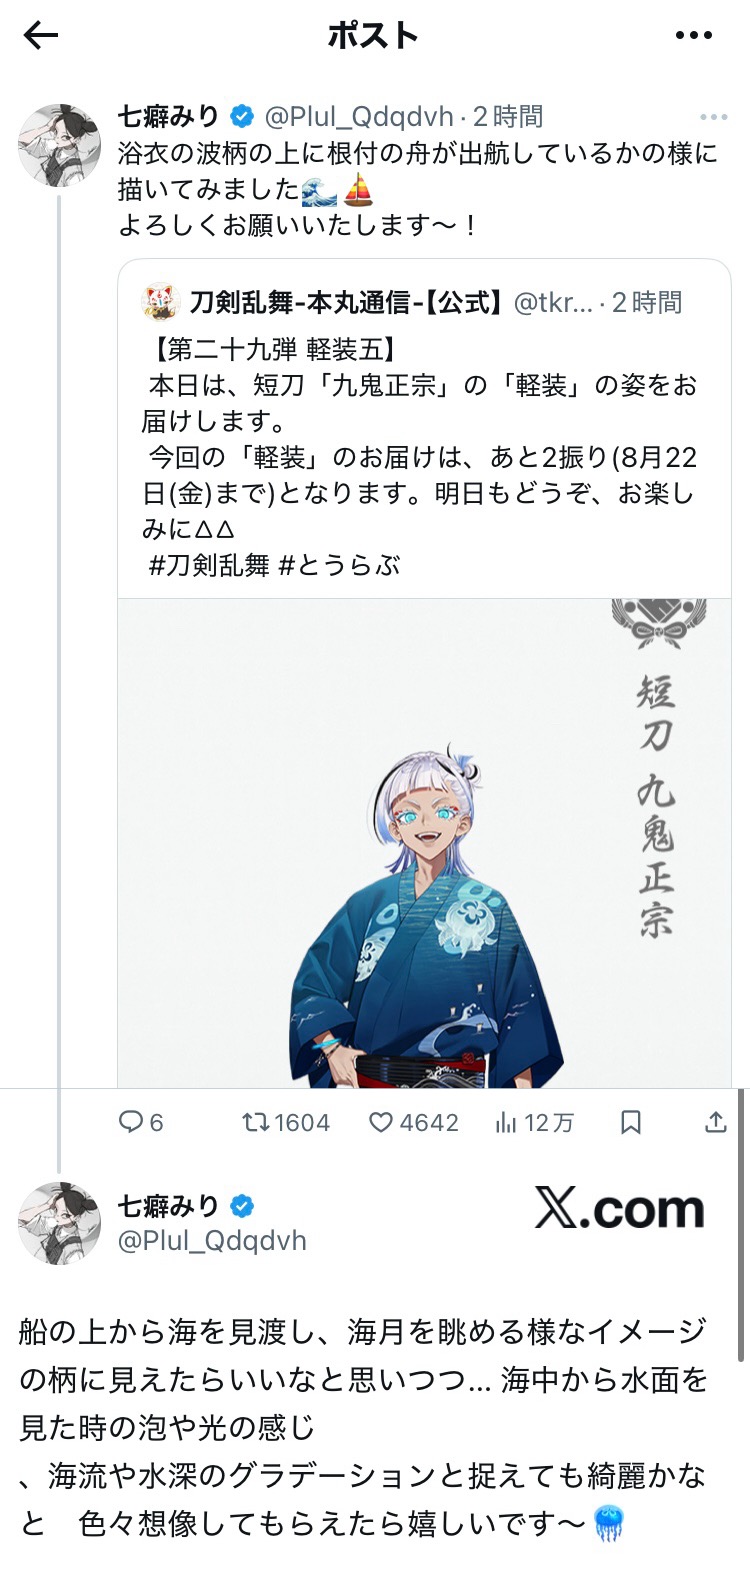Click the @Plul_Qdqdvh handle under the second name

212,1241
